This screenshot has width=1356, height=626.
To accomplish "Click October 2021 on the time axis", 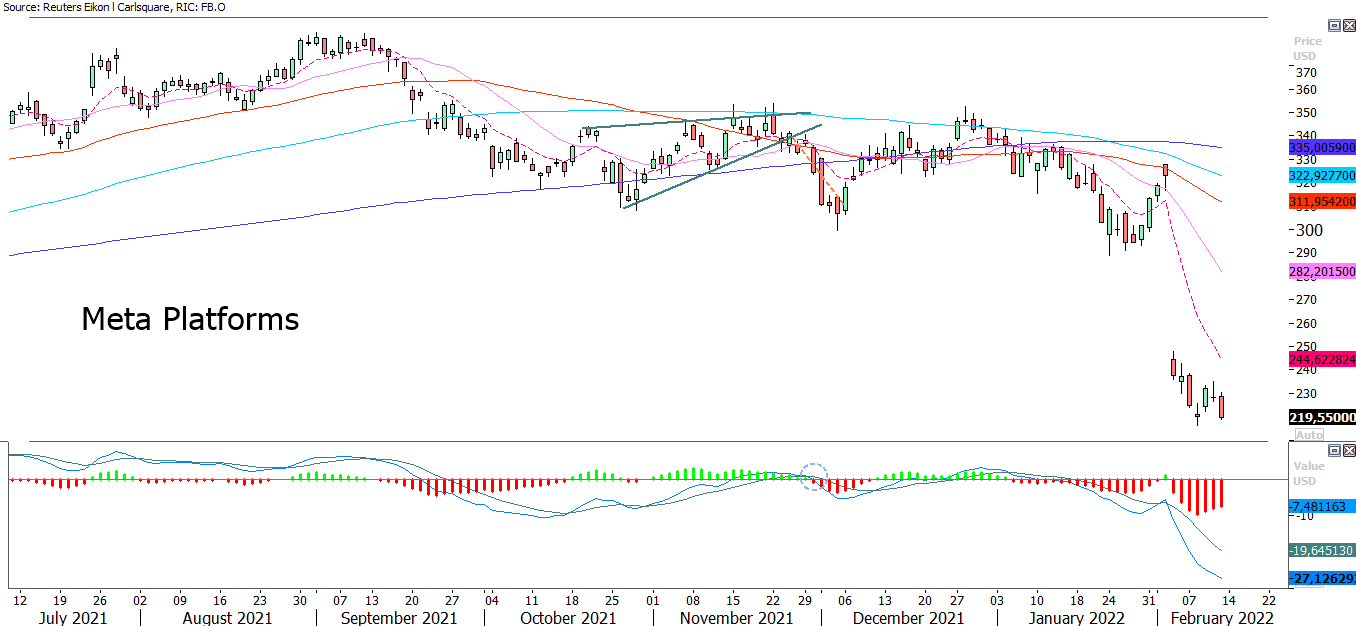I will tap(570, 618).
